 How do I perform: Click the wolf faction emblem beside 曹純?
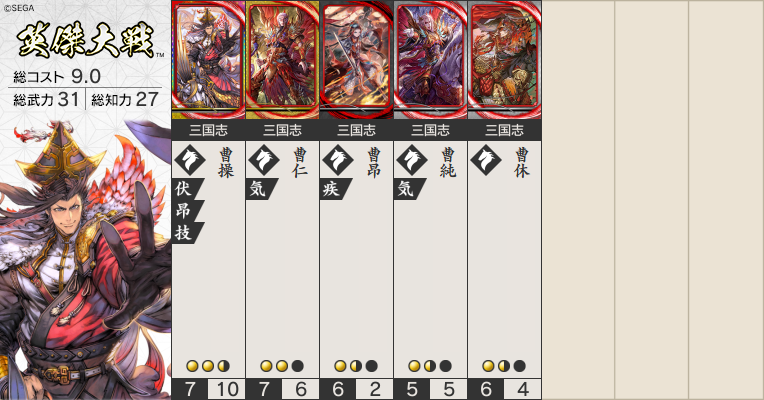pos(412,160)
